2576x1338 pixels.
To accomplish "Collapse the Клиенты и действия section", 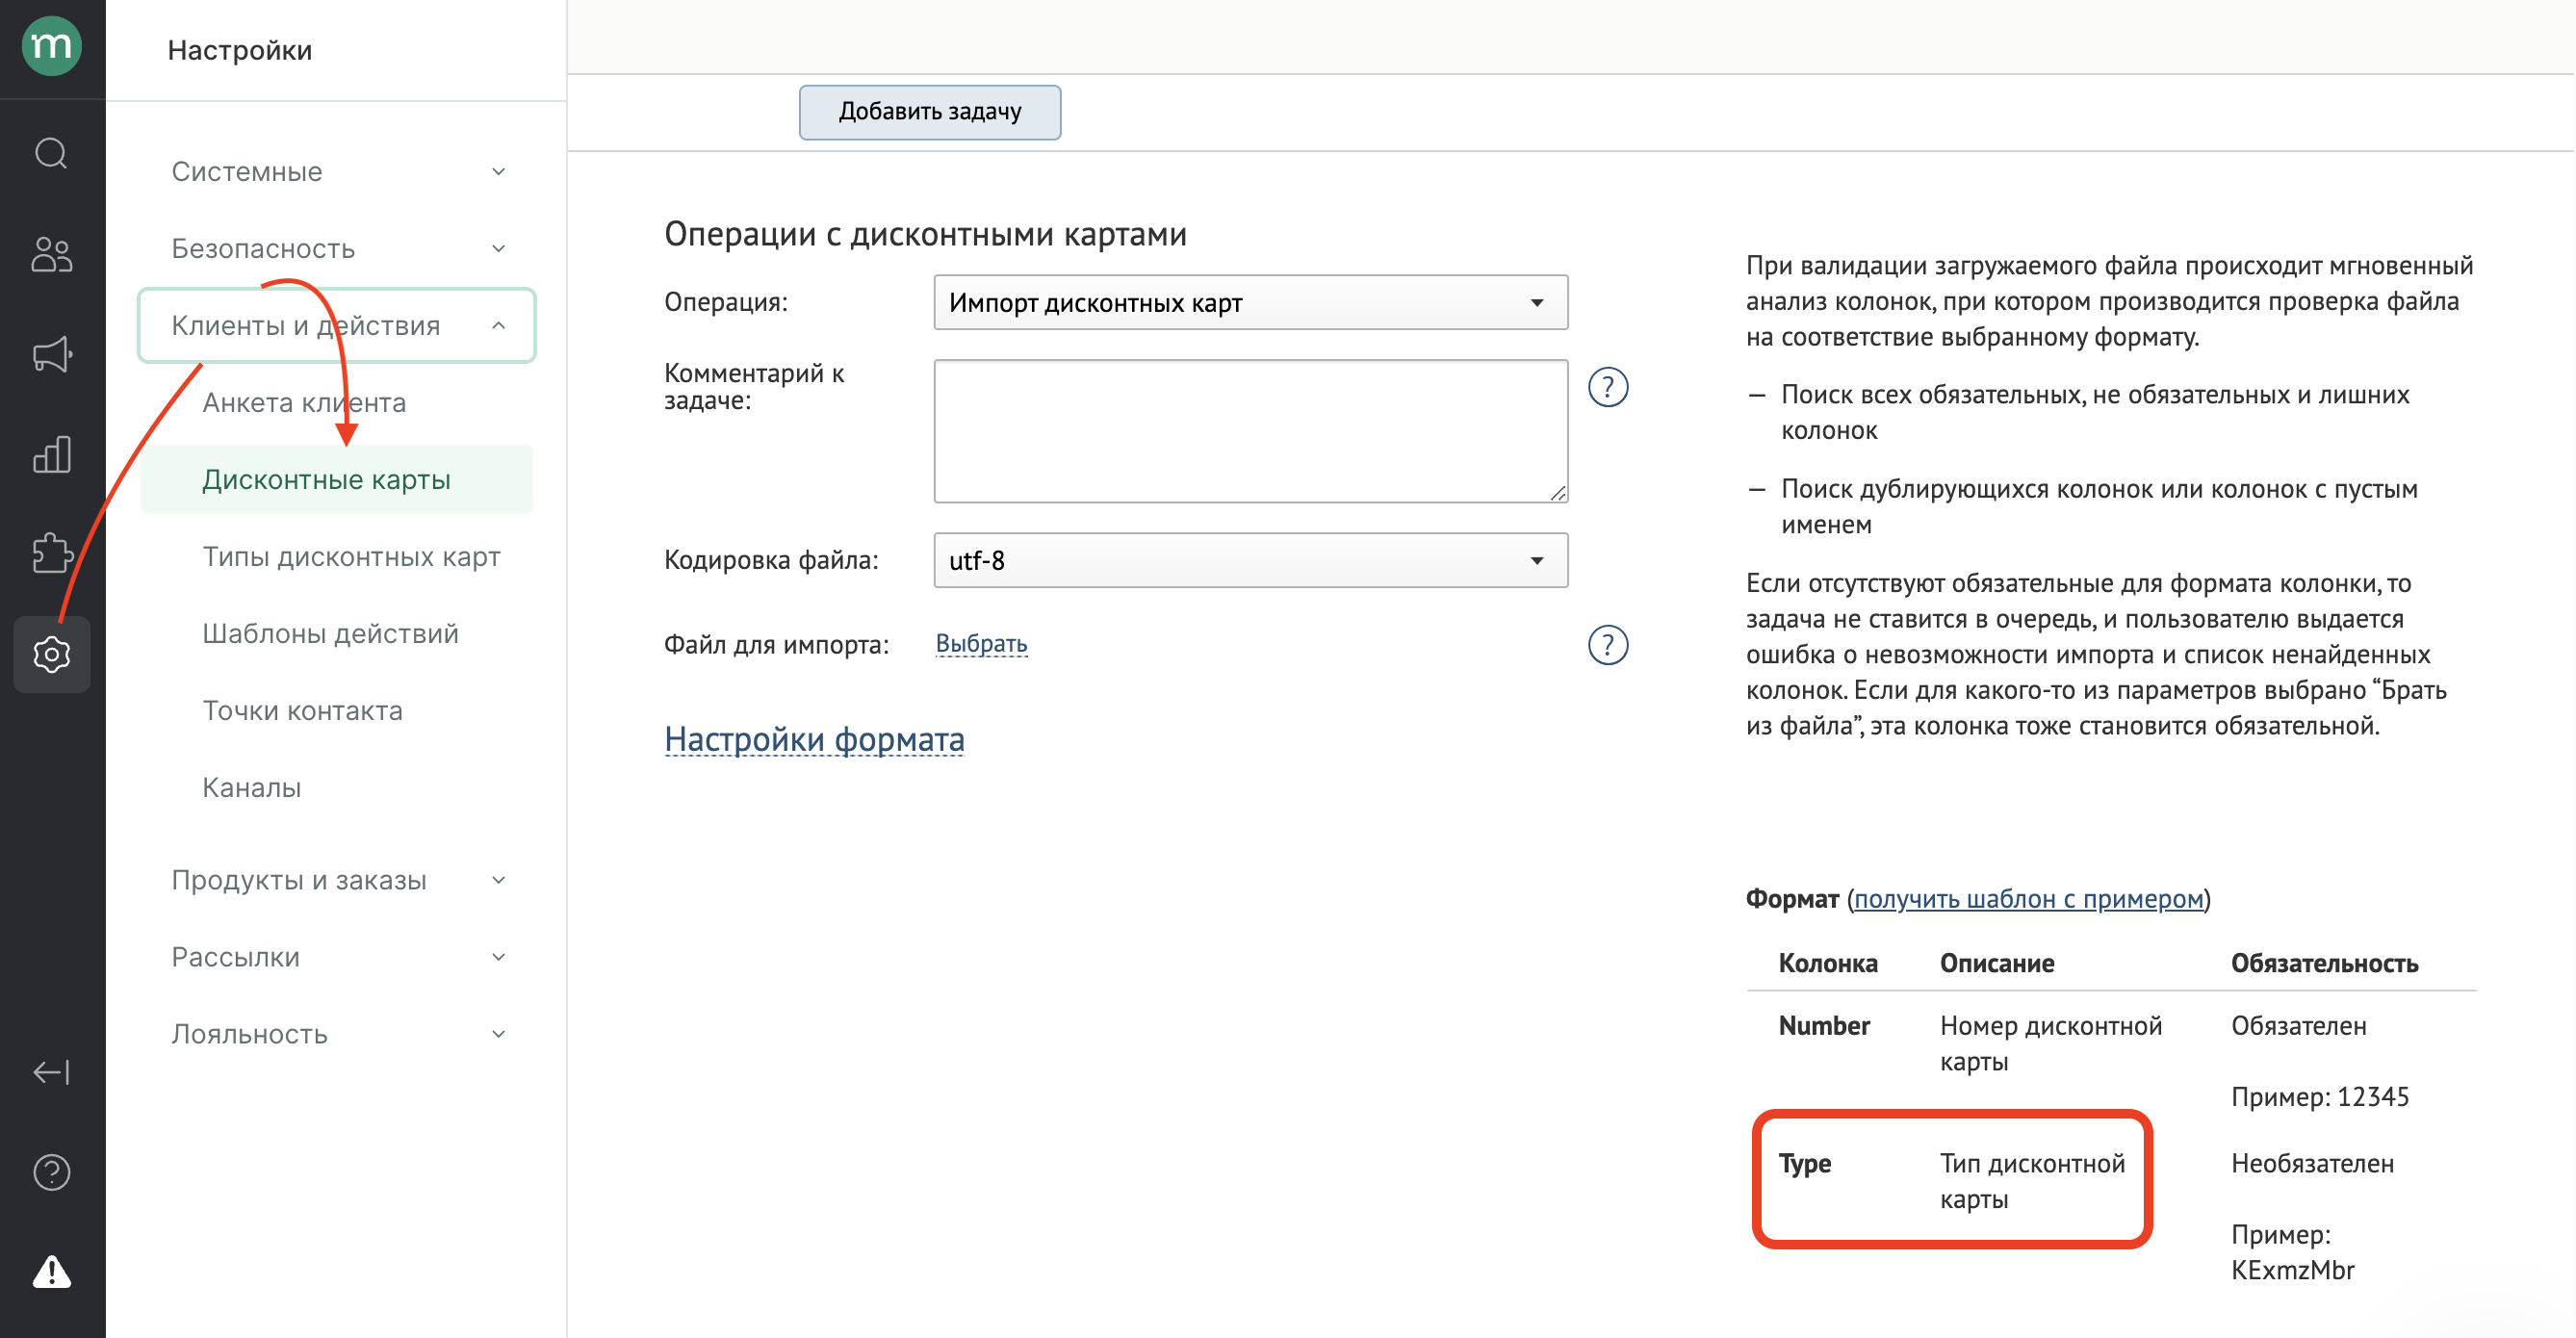I will [x=337, y=326].
